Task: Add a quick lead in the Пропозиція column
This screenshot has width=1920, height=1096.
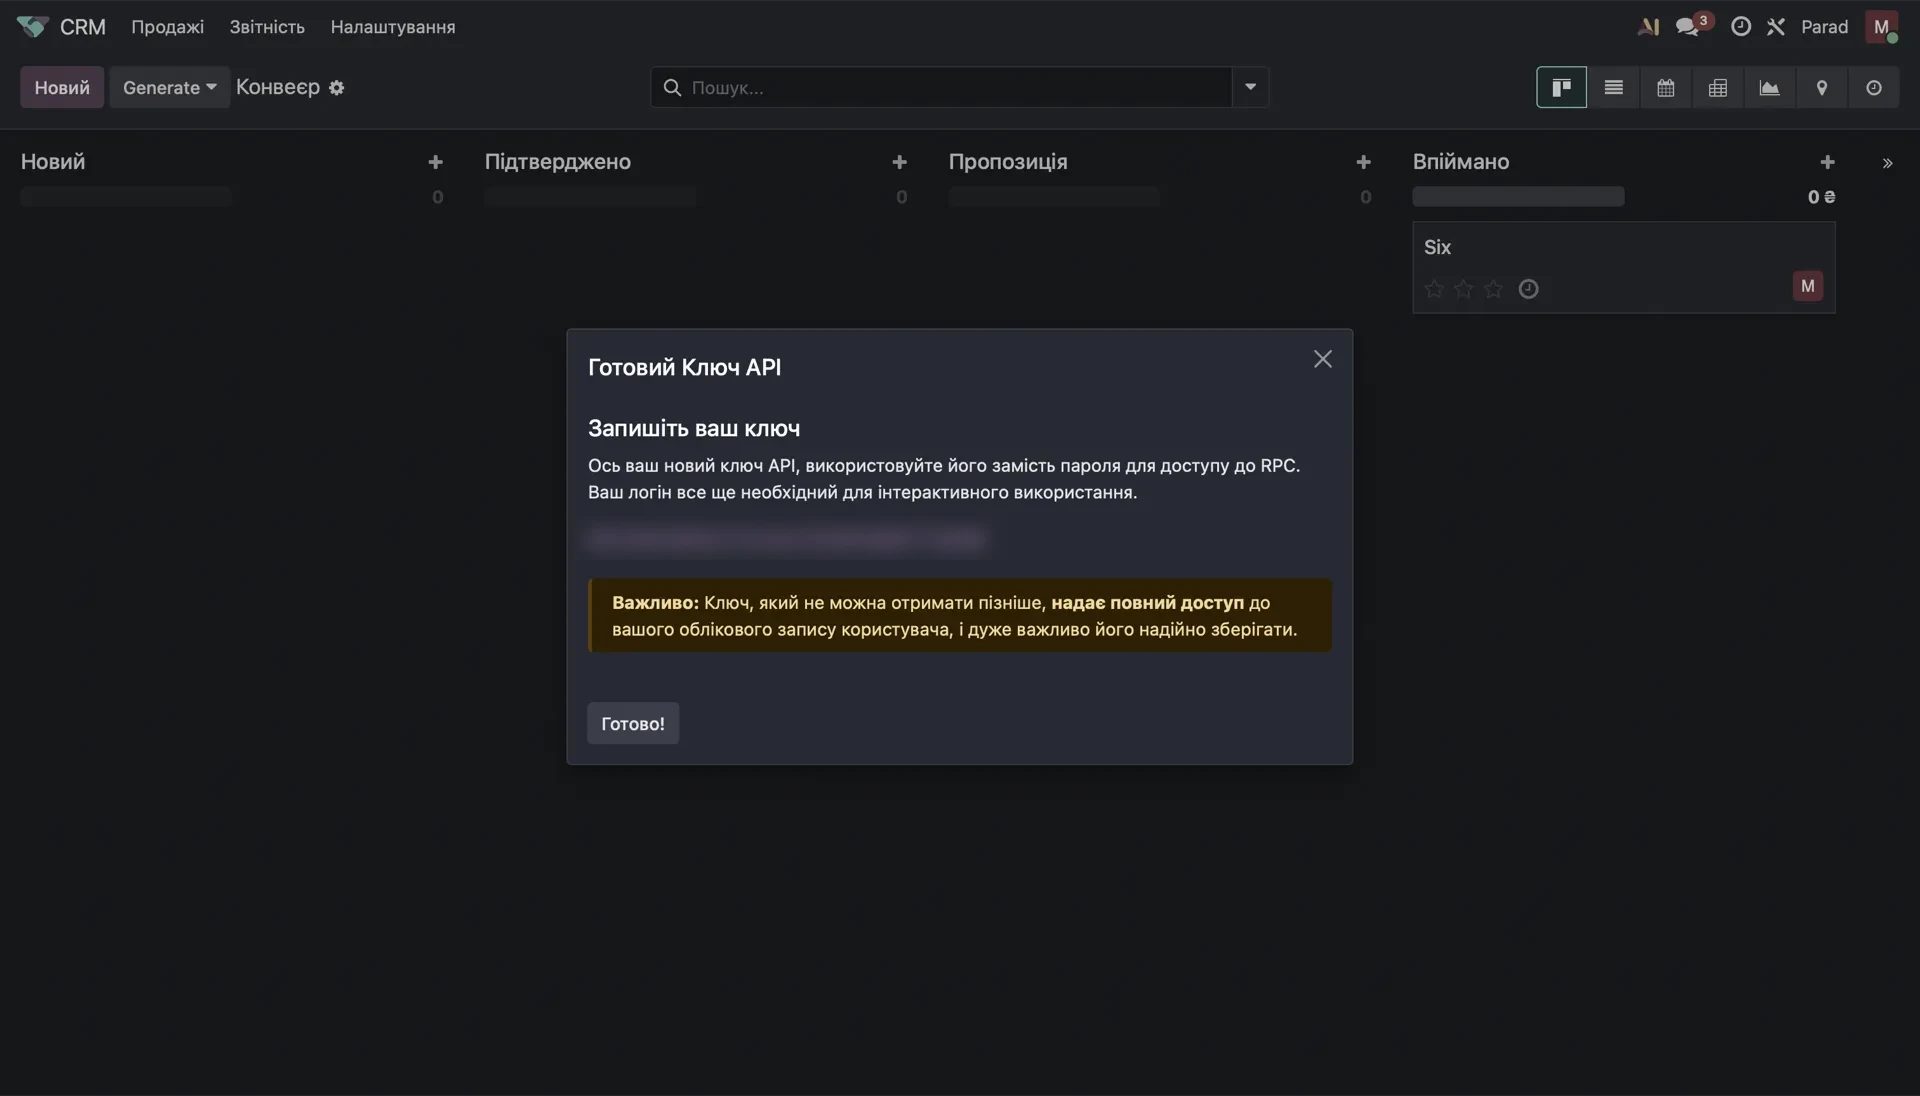Action: click(x=1363, y=162)
